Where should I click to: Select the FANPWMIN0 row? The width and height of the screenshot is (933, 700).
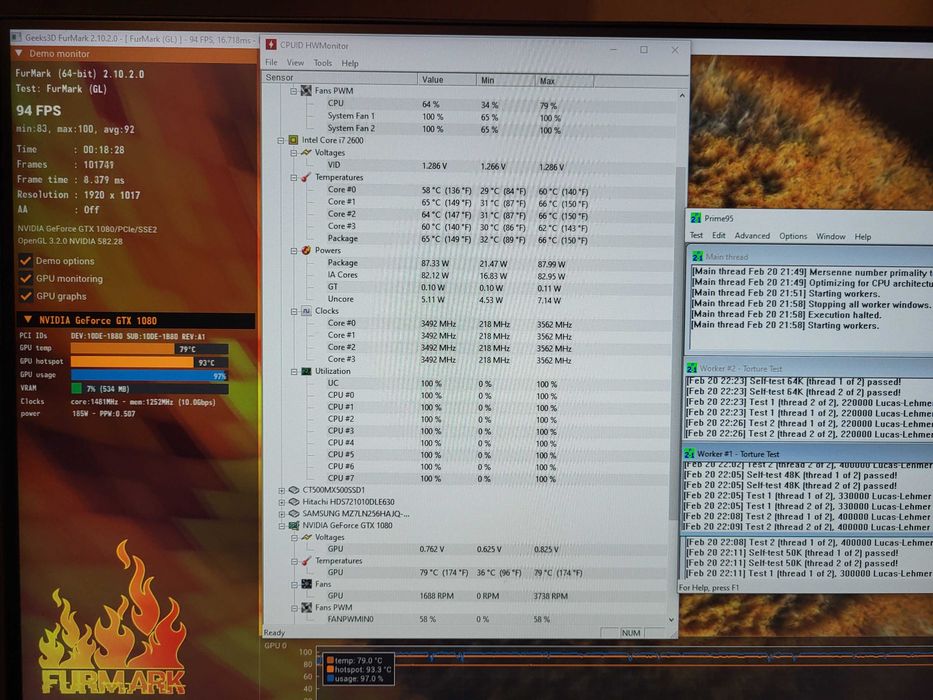[467, 619]
